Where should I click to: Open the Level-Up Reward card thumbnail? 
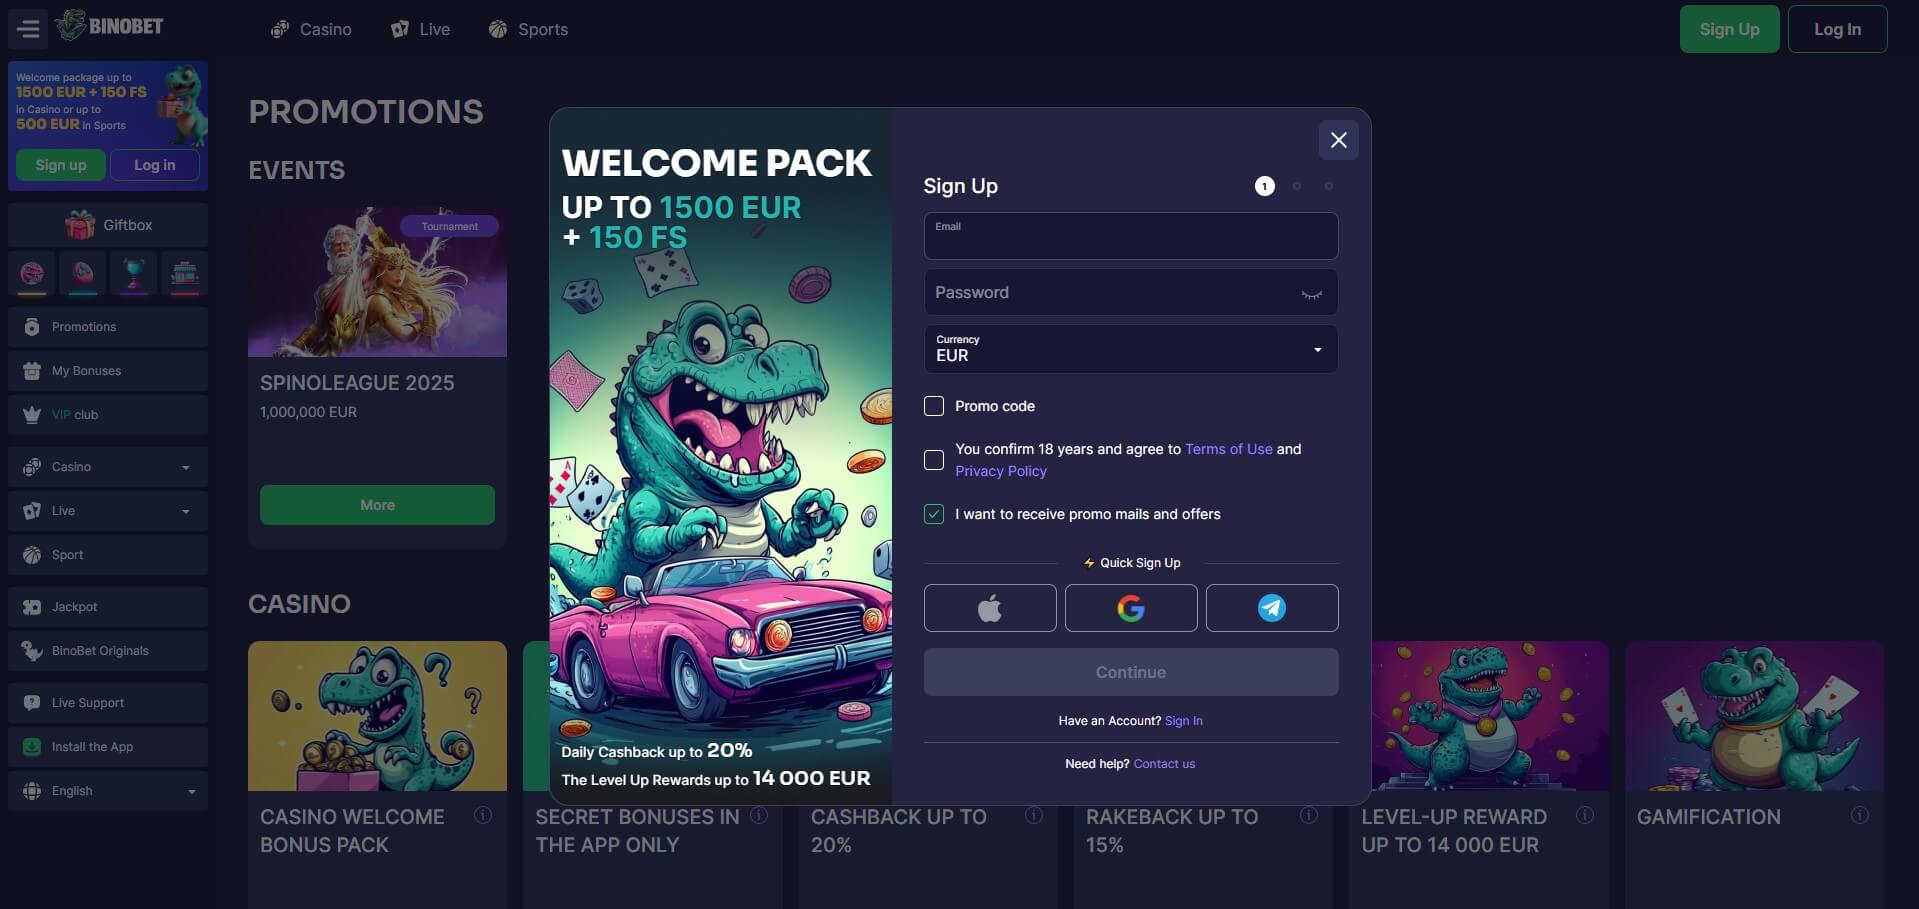point(1490,716)
